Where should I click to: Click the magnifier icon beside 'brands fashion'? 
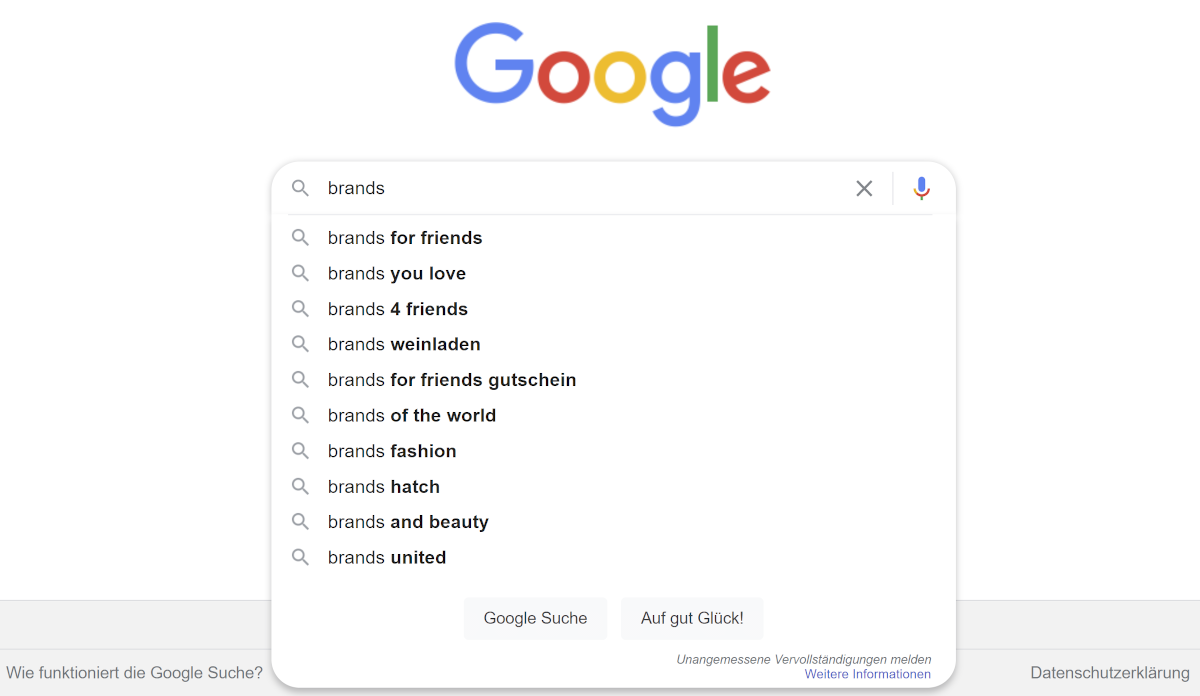point(301,451)
